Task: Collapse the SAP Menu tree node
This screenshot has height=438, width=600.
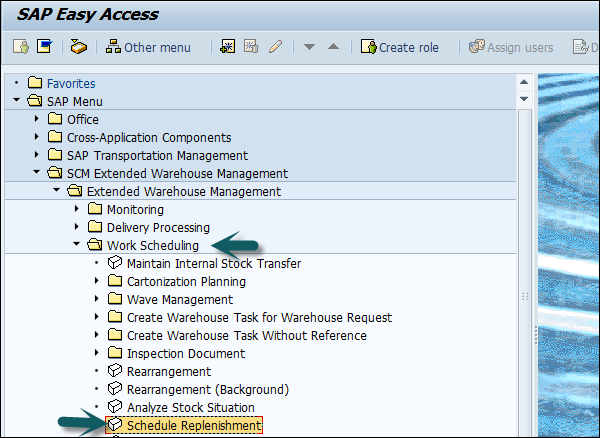Action: click(17, 101)
